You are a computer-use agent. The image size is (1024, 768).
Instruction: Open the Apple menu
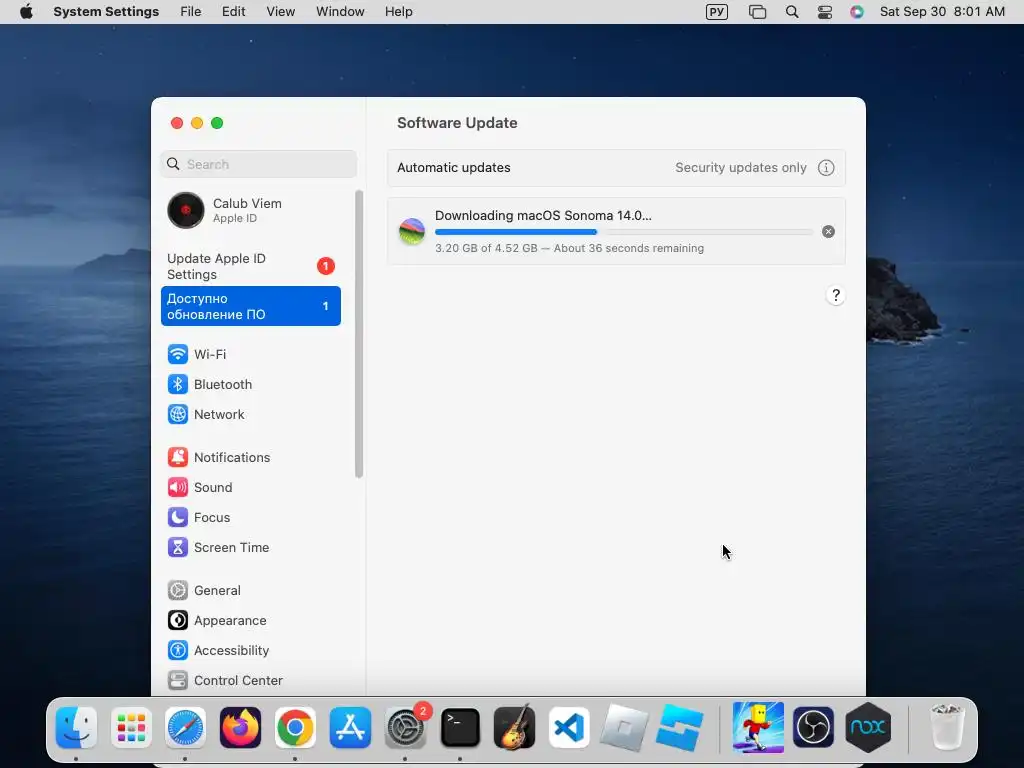click(26, 12)
